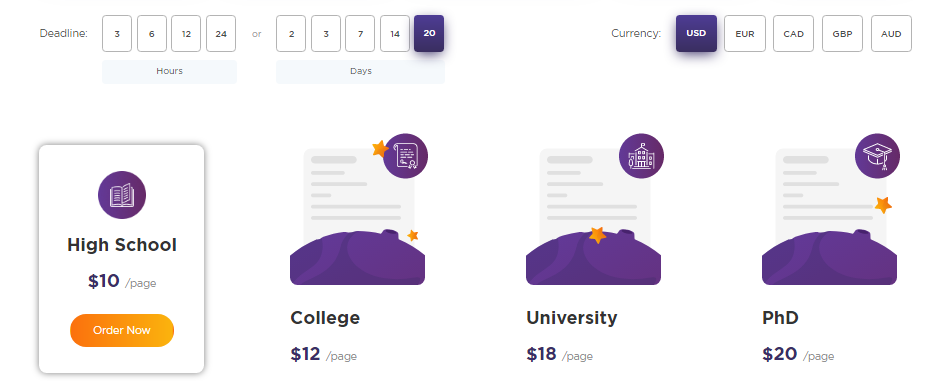
Task: Click the College card purple illustration
Action: [357, 258]
